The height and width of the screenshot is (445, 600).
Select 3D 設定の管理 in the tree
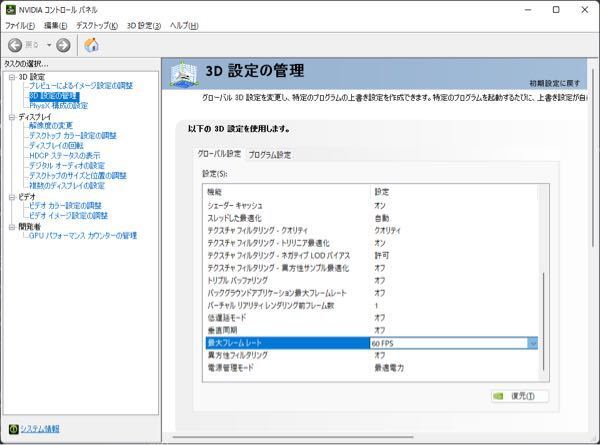[x=54, y=96]
